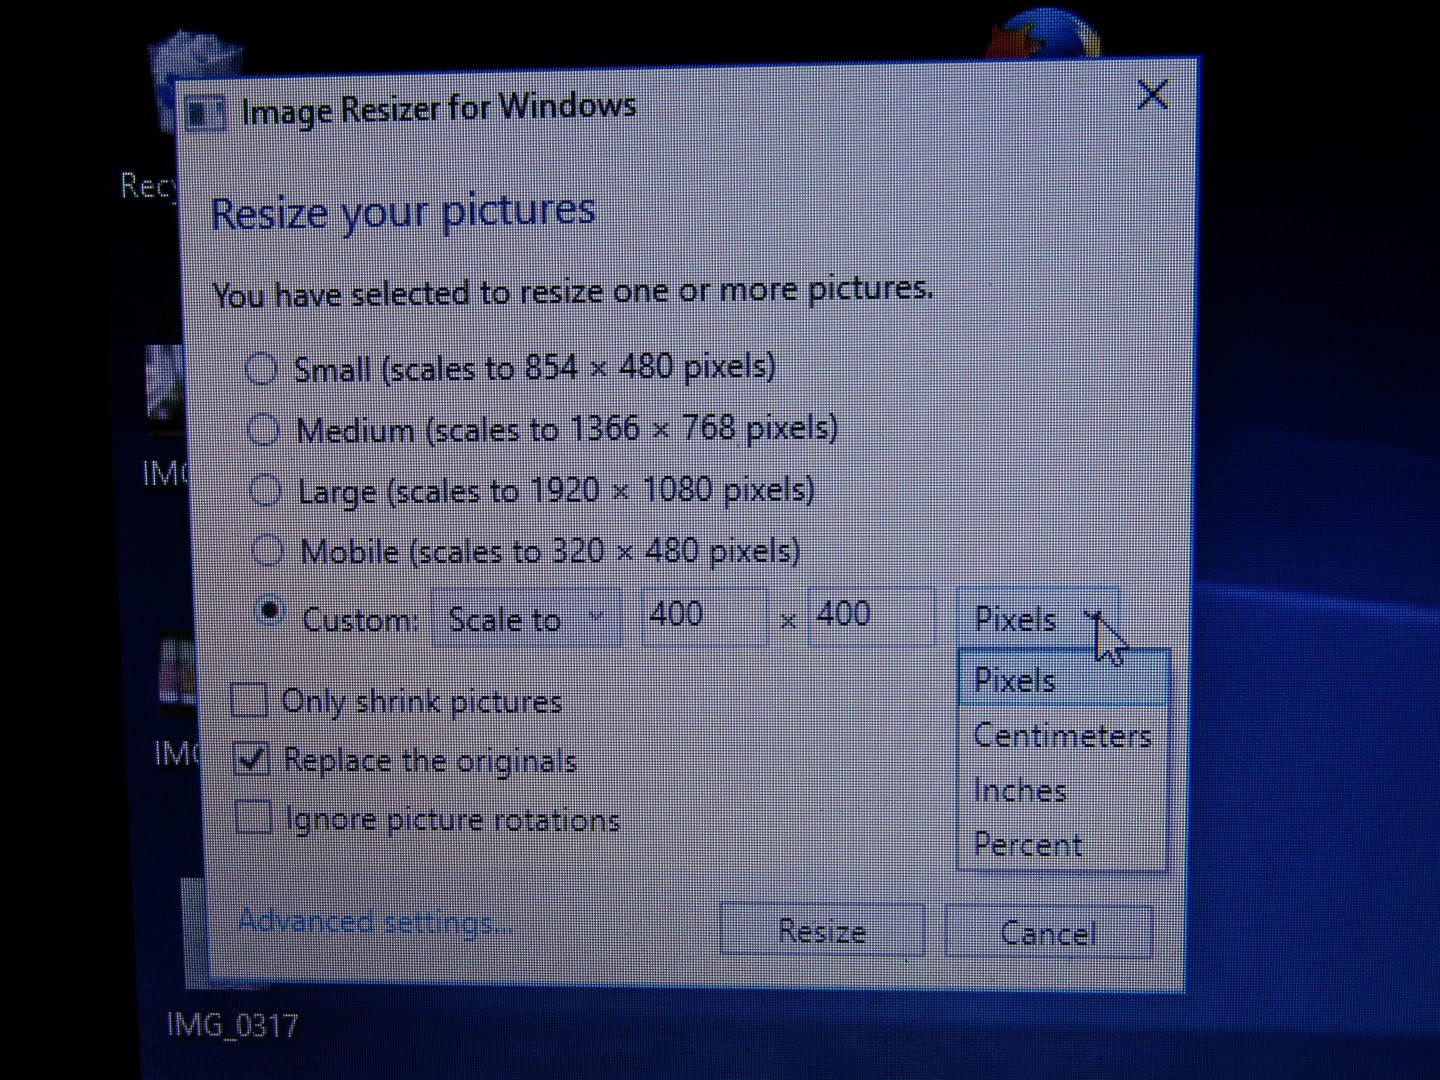Screen dimensions: 1440x1080
Task: Choose the Large 1920 × 1080 size
Action: coord(265,491)
